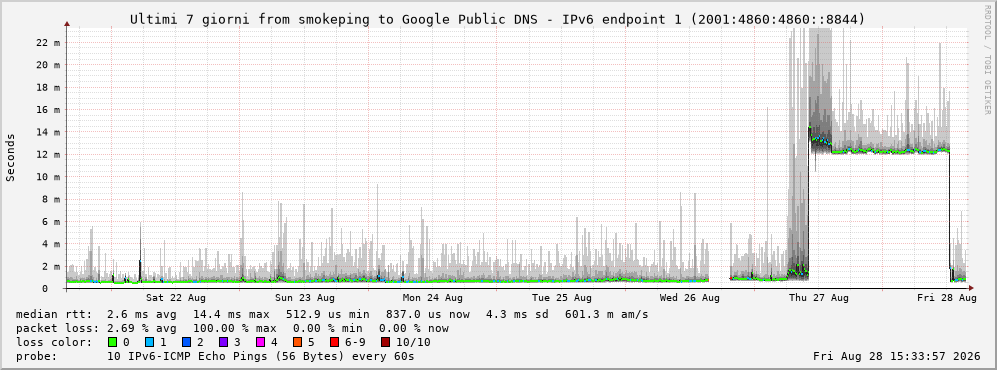
Task: Click the Thu 27 Aug axis label
Action: pos(819,298)
